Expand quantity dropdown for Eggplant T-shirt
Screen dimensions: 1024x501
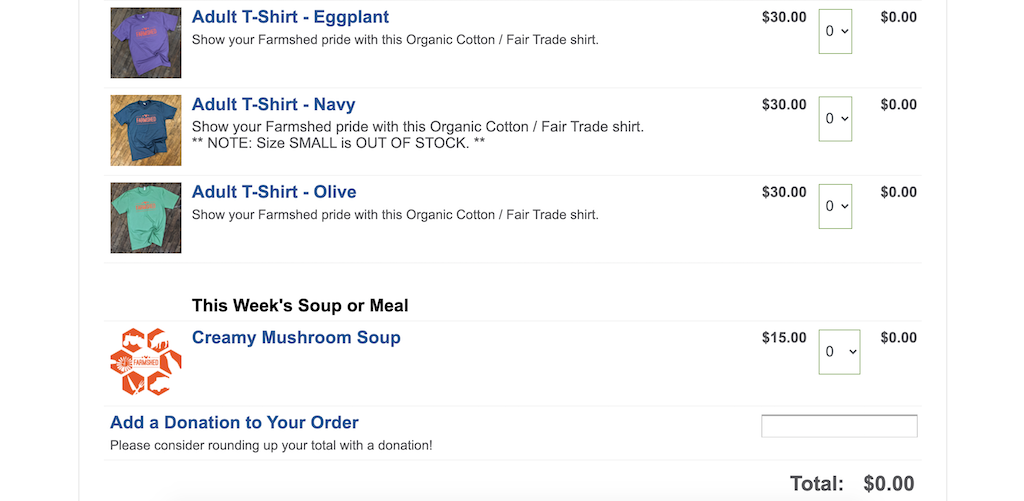click(835, 31)
